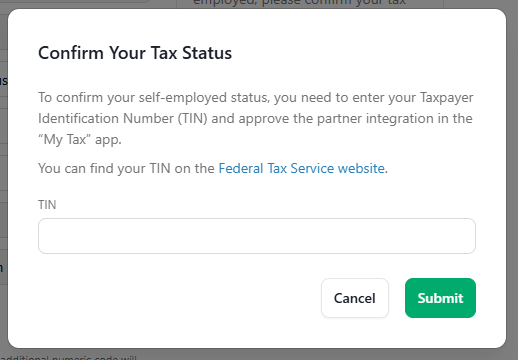Viewport: 518px width, 360px height.
Task: Click the "My Tax" app mention text
Action: click(x=80, y=139)
